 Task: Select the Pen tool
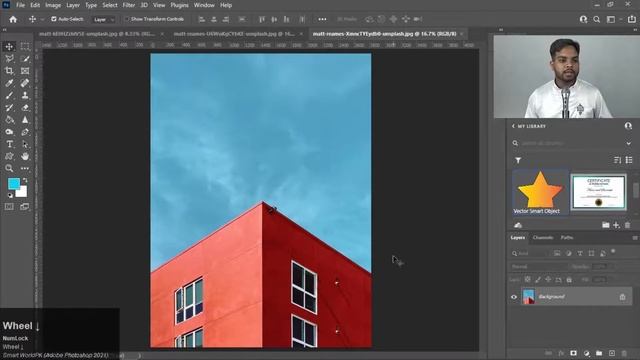pos(25,132)
